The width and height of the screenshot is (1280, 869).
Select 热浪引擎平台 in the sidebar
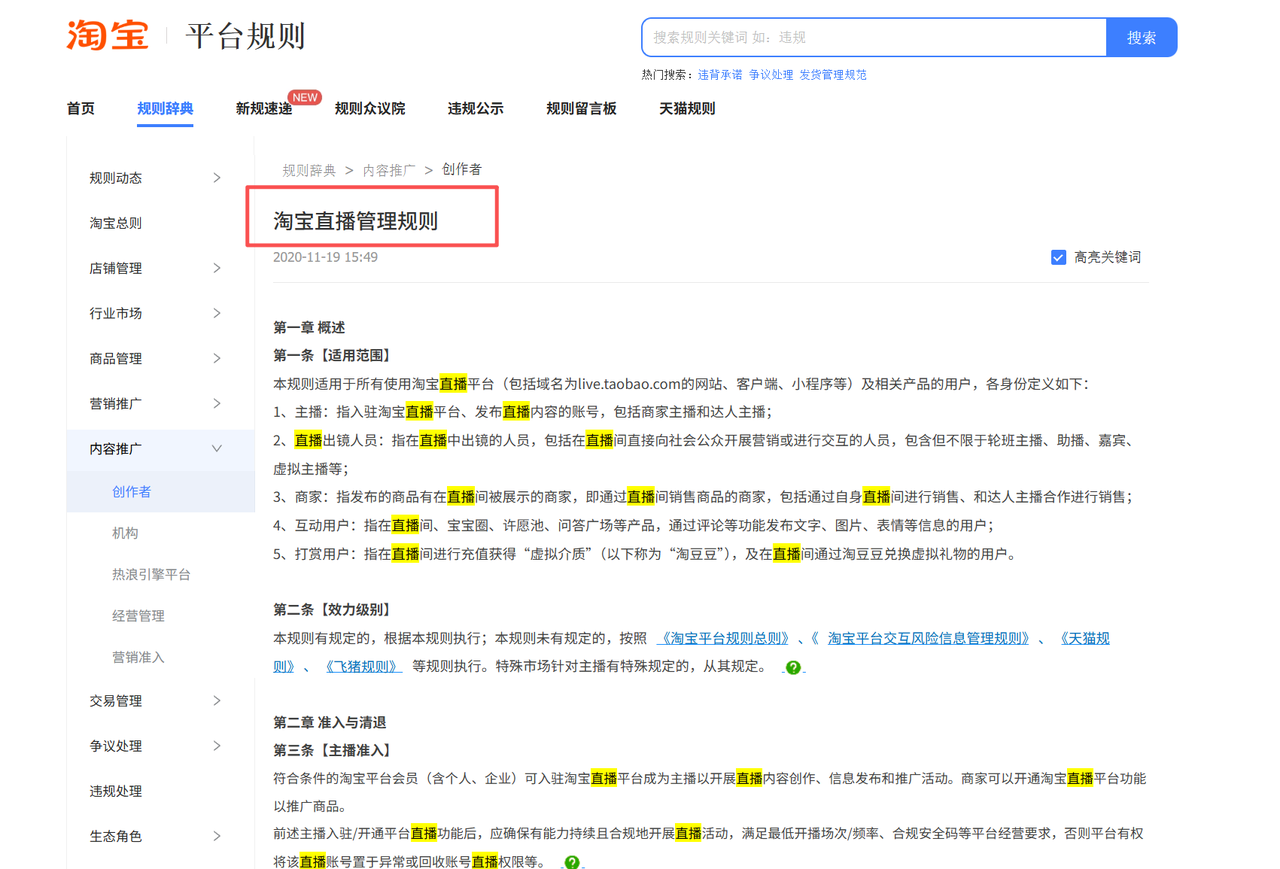[151, 574]
